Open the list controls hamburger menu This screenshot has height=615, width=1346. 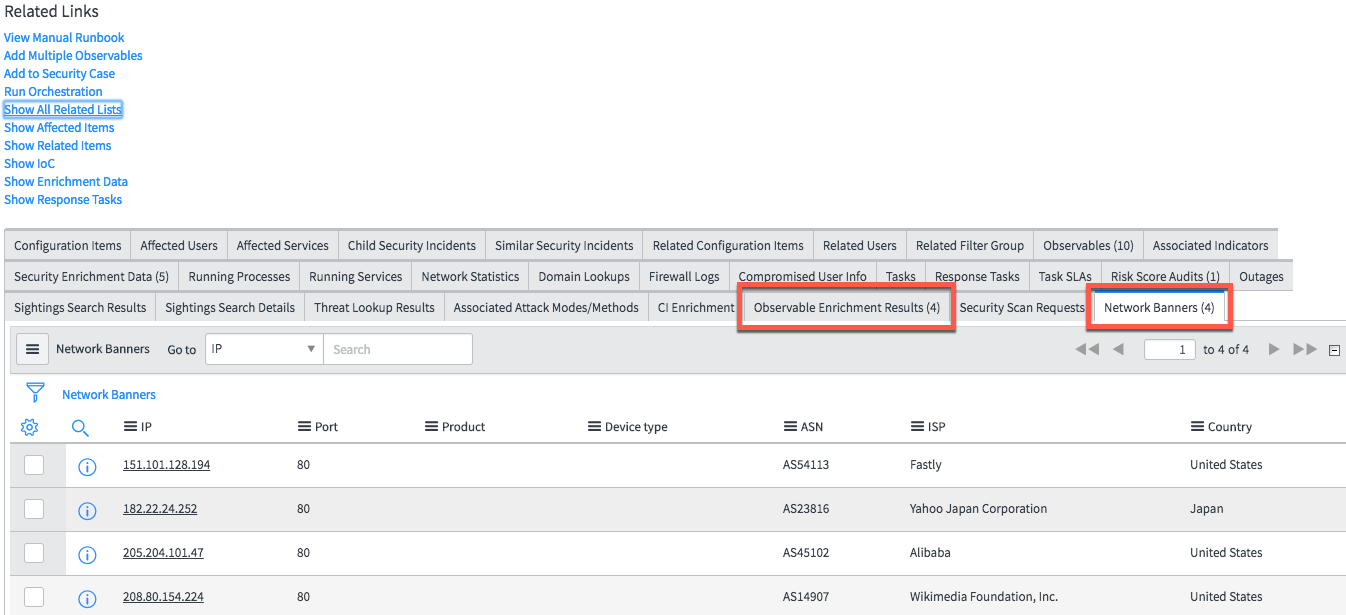tap(32, 349)
